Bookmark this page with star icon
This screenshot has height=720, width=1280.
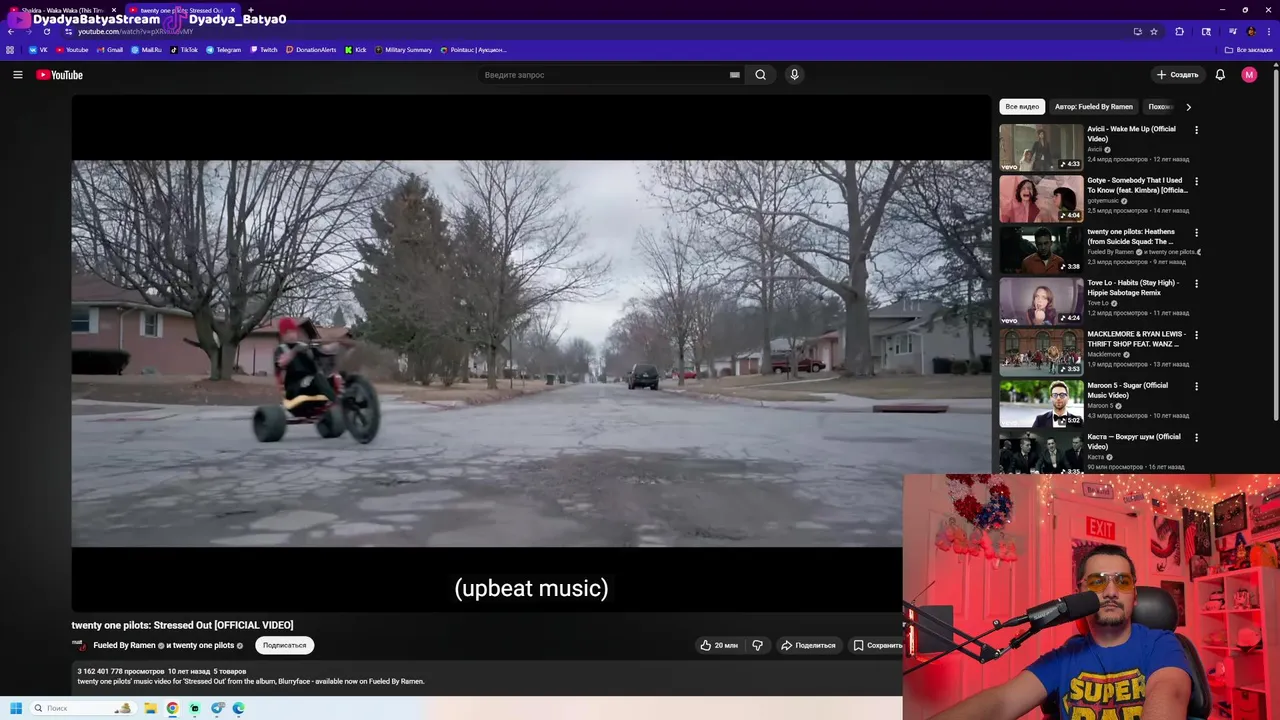[1154, 31]
